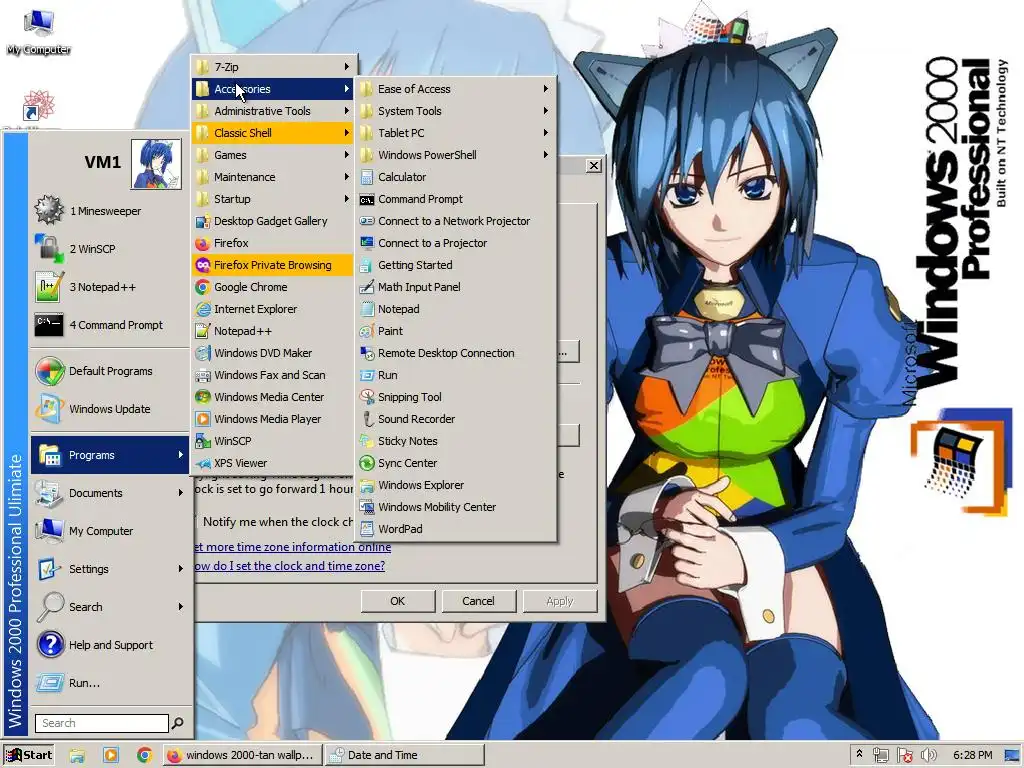Open XPS Viewer

point(273,463)
